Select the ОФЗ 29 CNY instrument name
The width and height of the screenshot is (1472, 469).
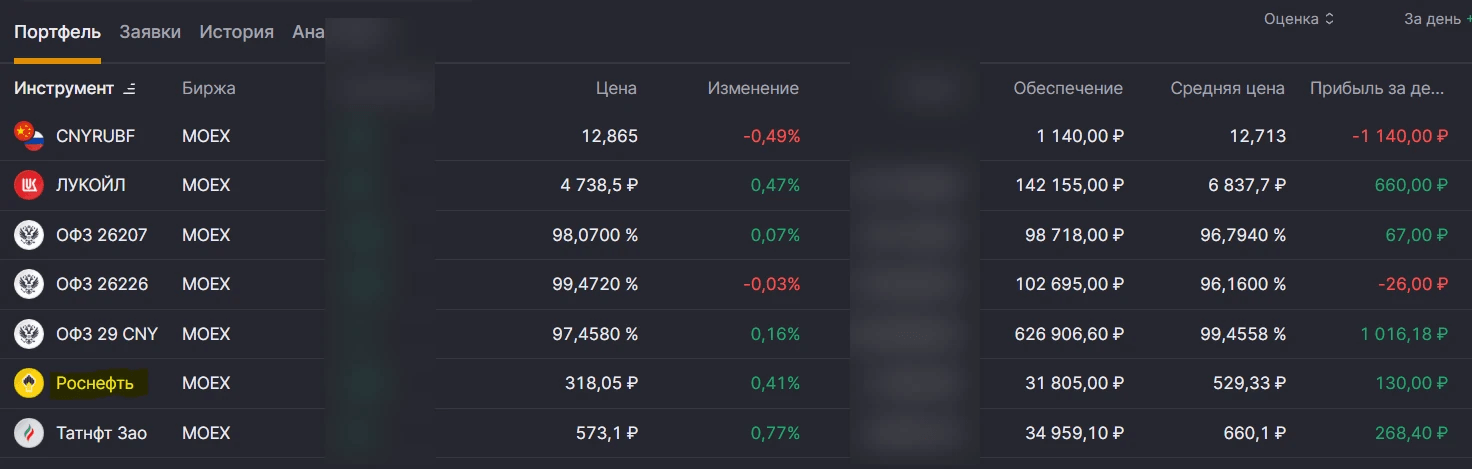tap(107, 334)
